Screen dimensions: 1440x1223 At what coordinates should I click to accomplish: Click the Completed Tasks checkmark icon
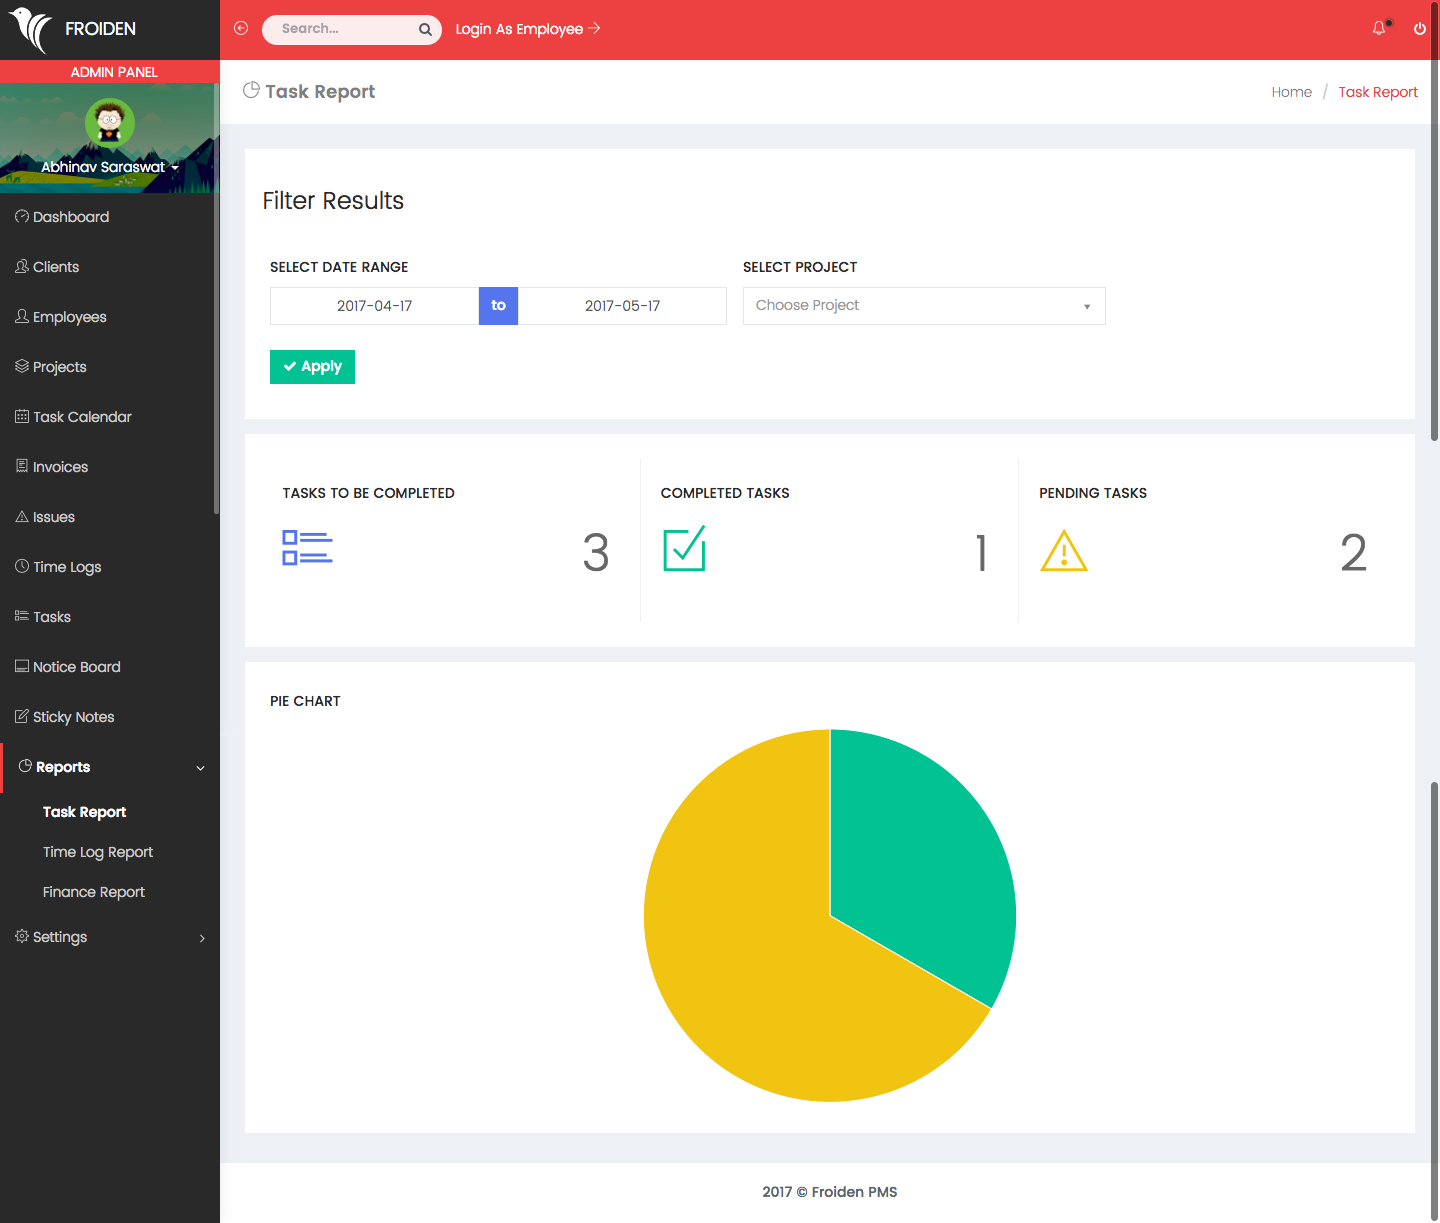(x=685, y=549)
